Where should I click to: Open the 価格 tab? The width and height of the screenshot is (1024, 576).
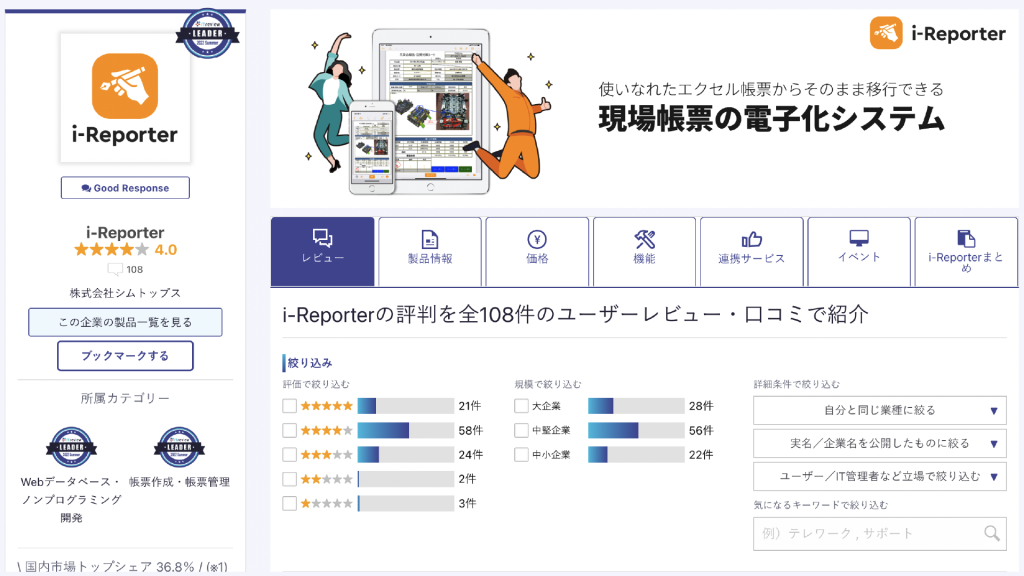point(537,251)
